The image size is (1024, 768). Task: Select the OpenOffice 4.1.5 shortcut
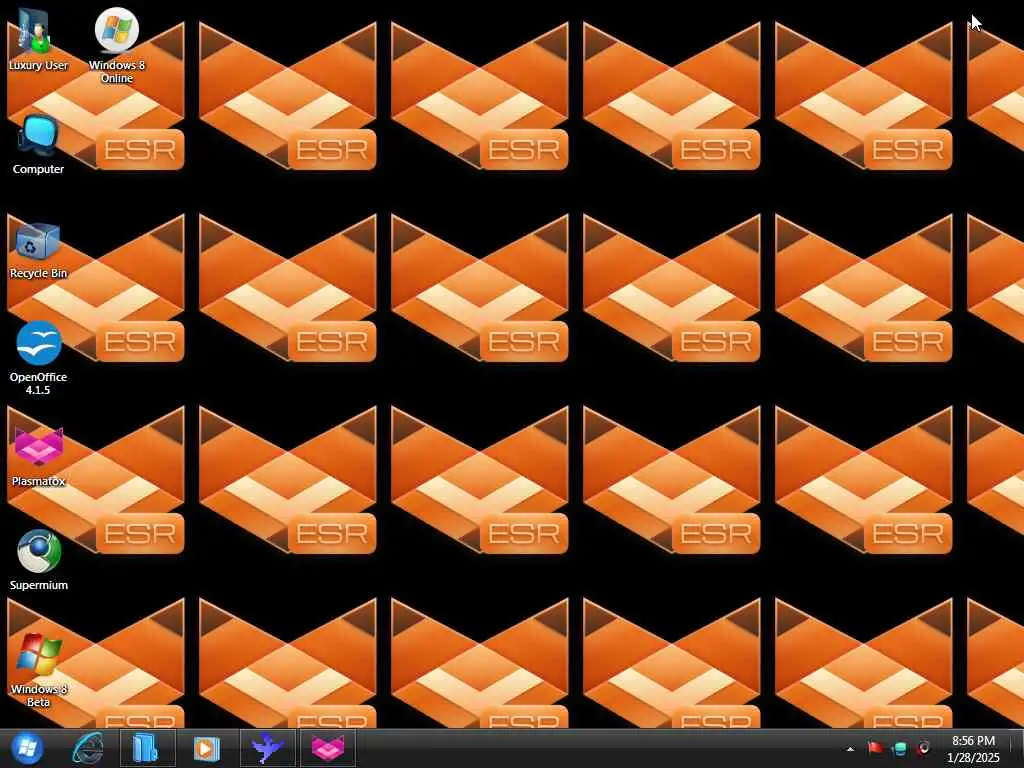point(38,359)
